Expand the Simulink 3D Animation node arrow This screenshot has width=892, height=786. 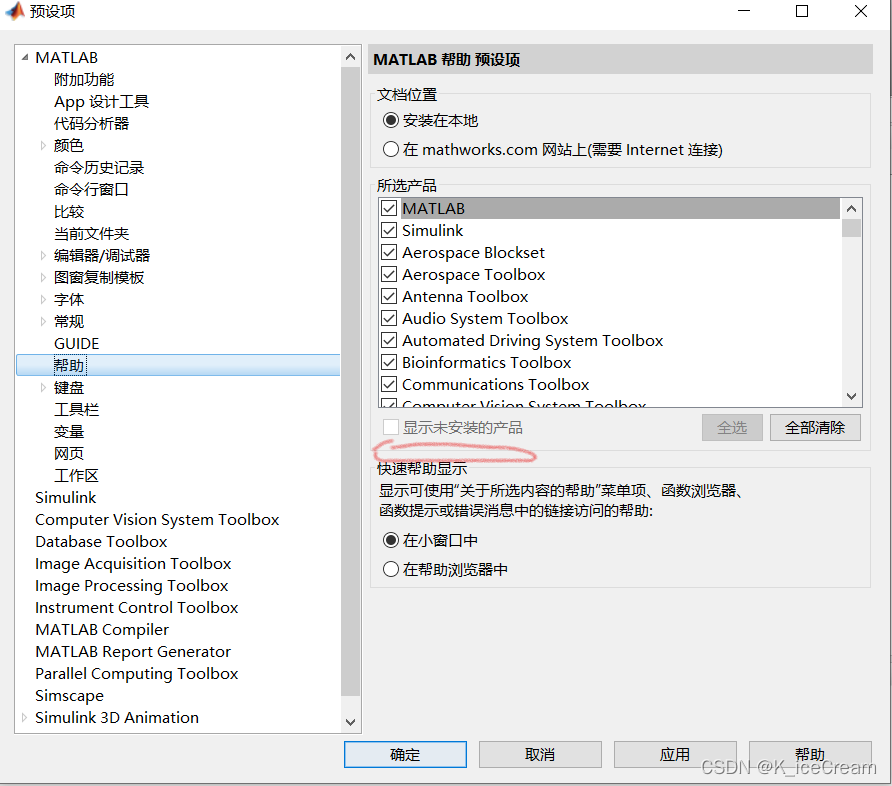coord(24,718)
